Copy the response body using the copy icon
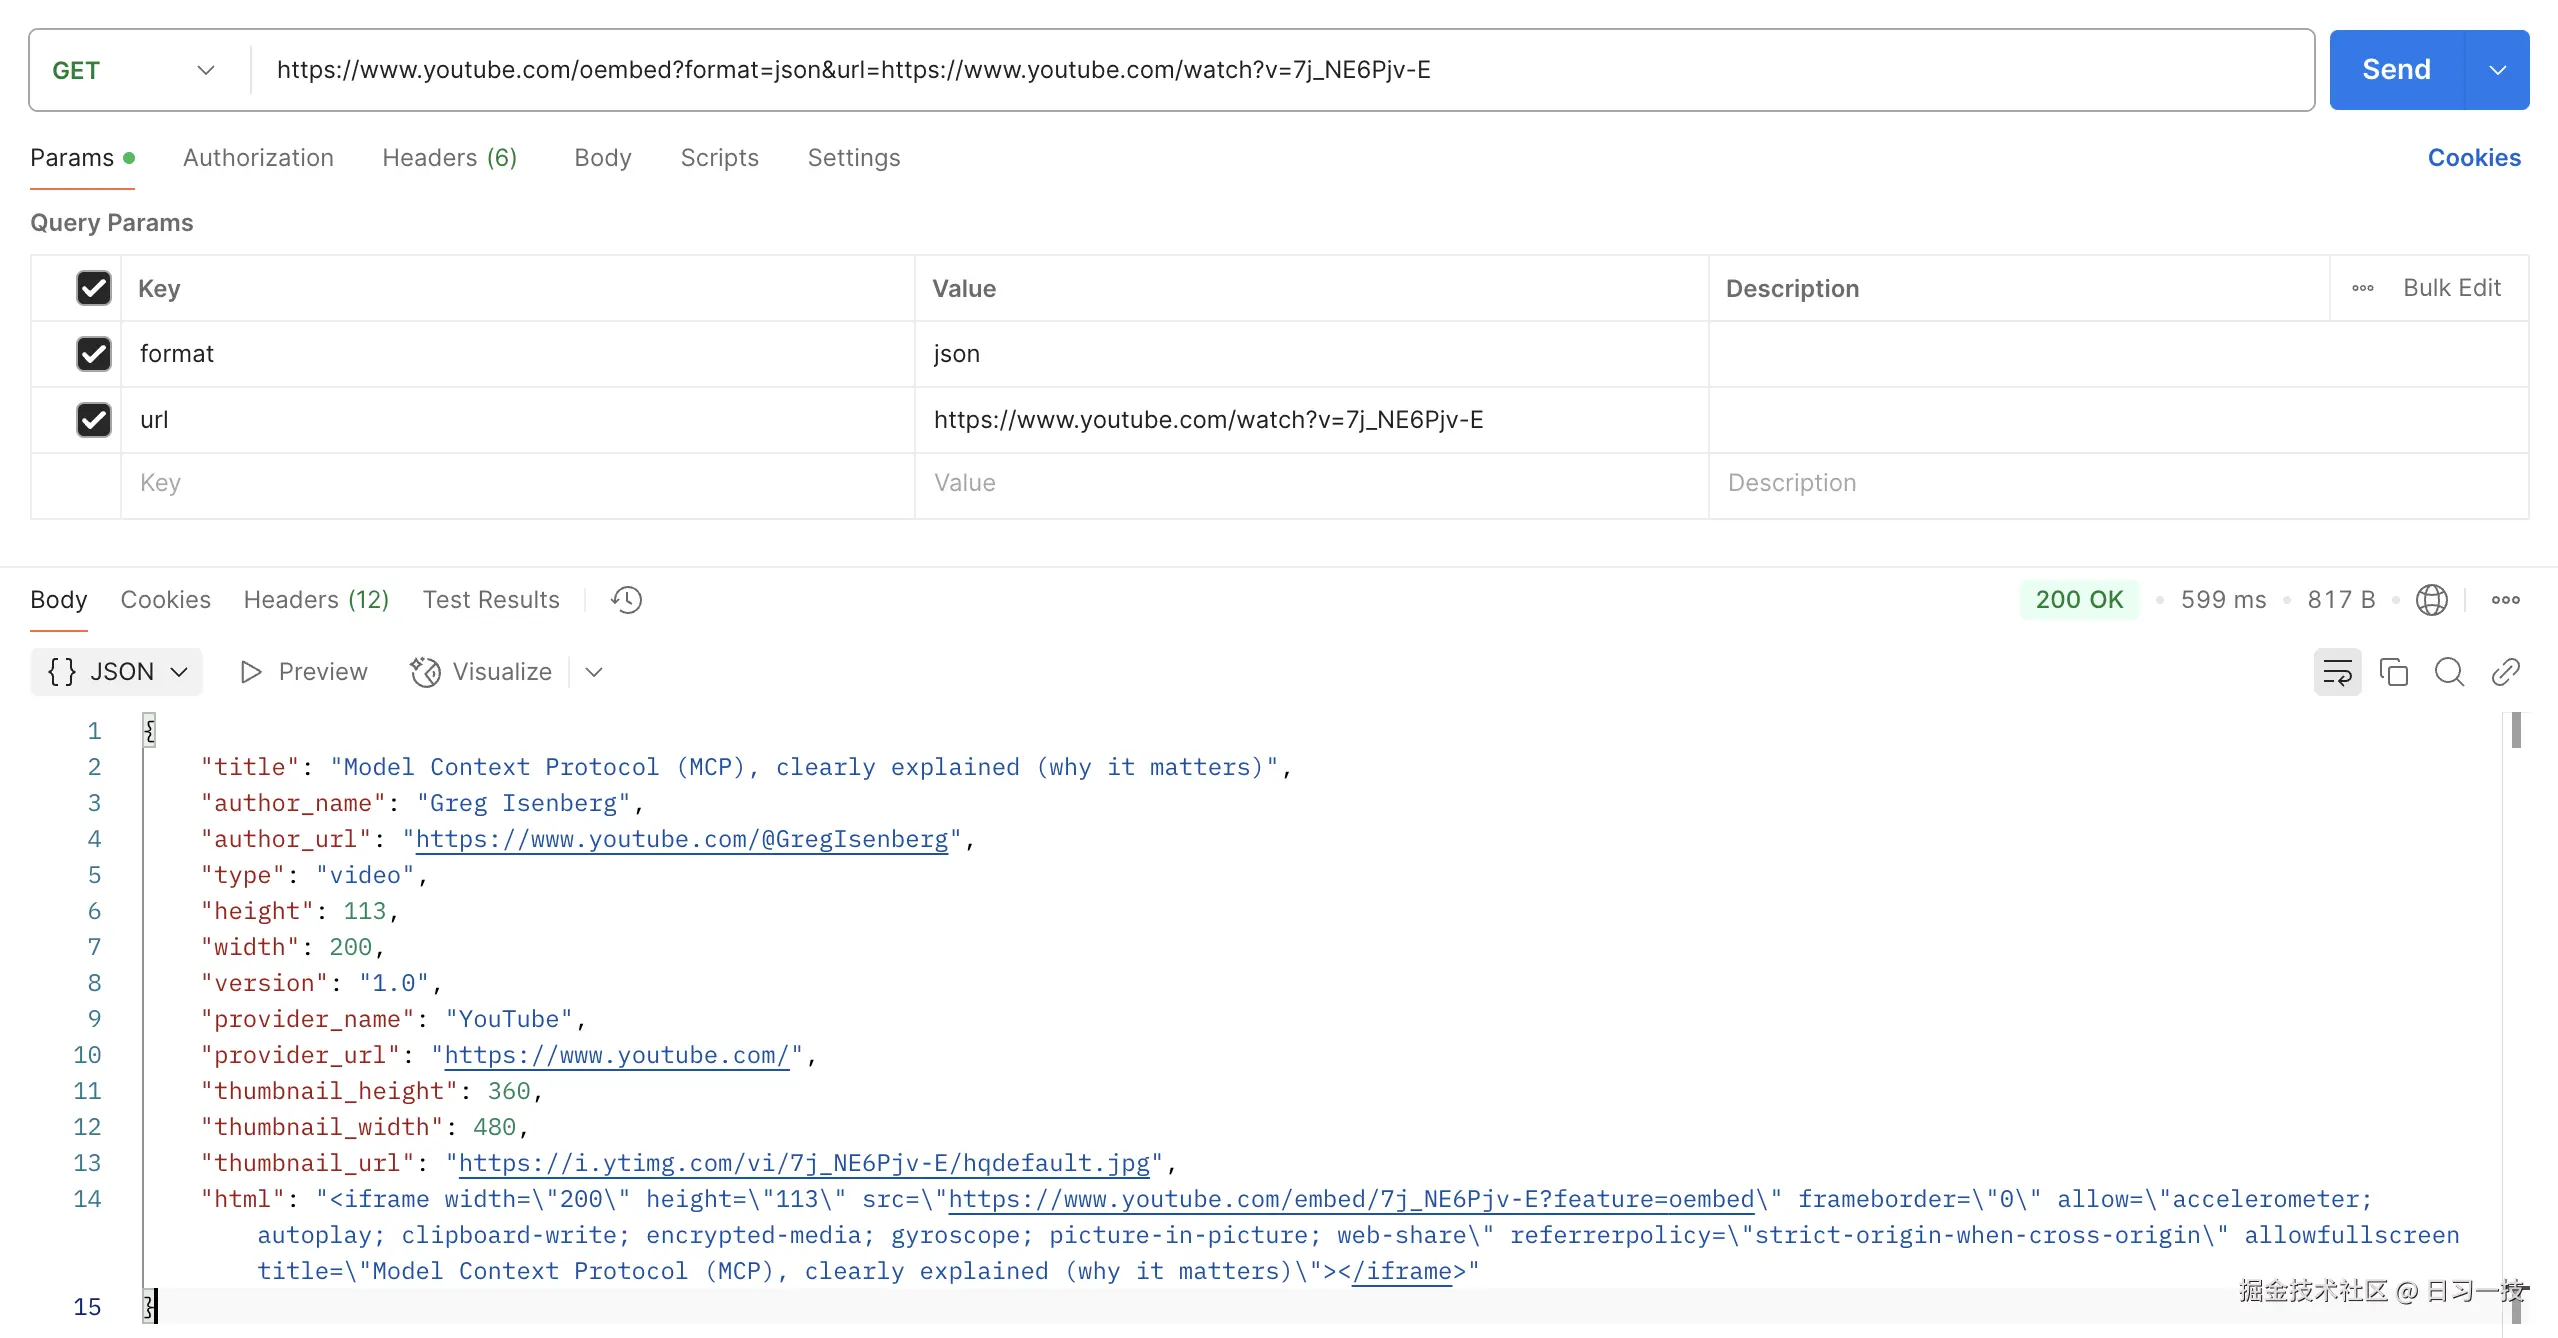Image resolution: width=2558 pixels, height=1338 pixels. tap(2393, 672)
